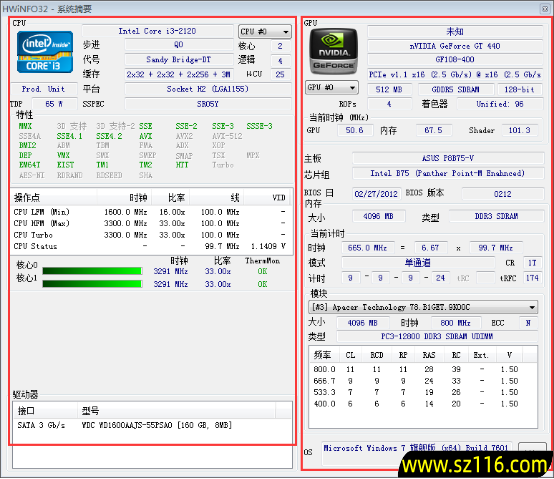
Task: Click the 型号 drive column header
Action: (176, 410)
